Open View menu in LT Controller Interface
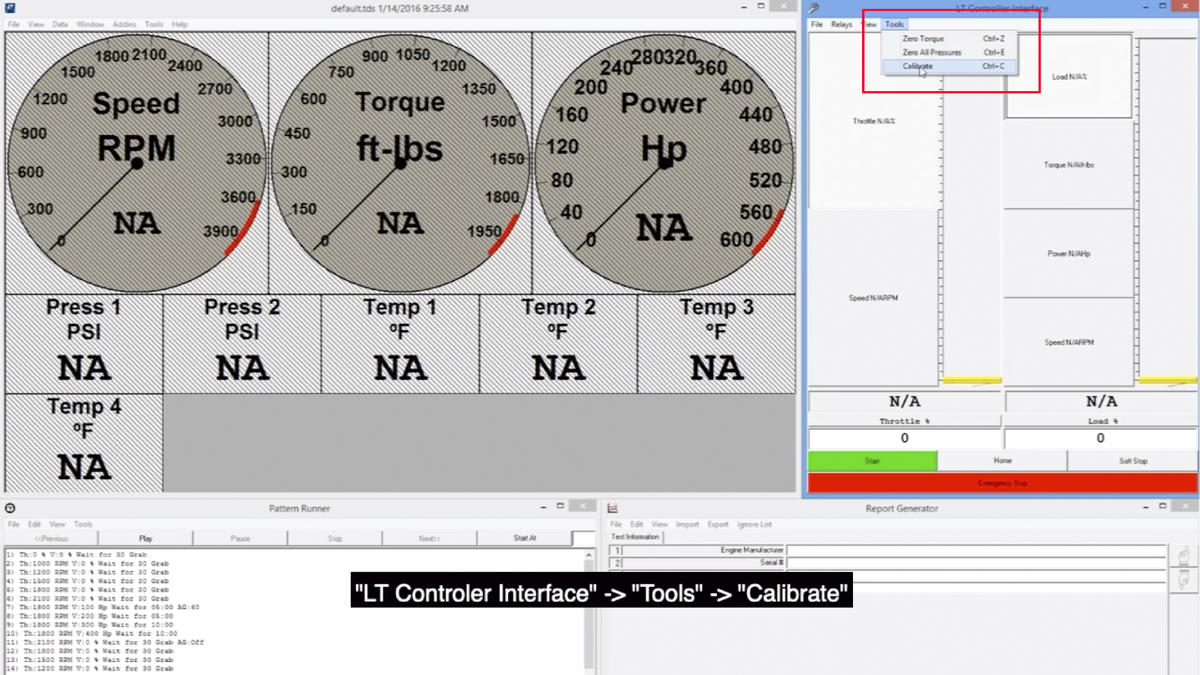 [869, 24]
